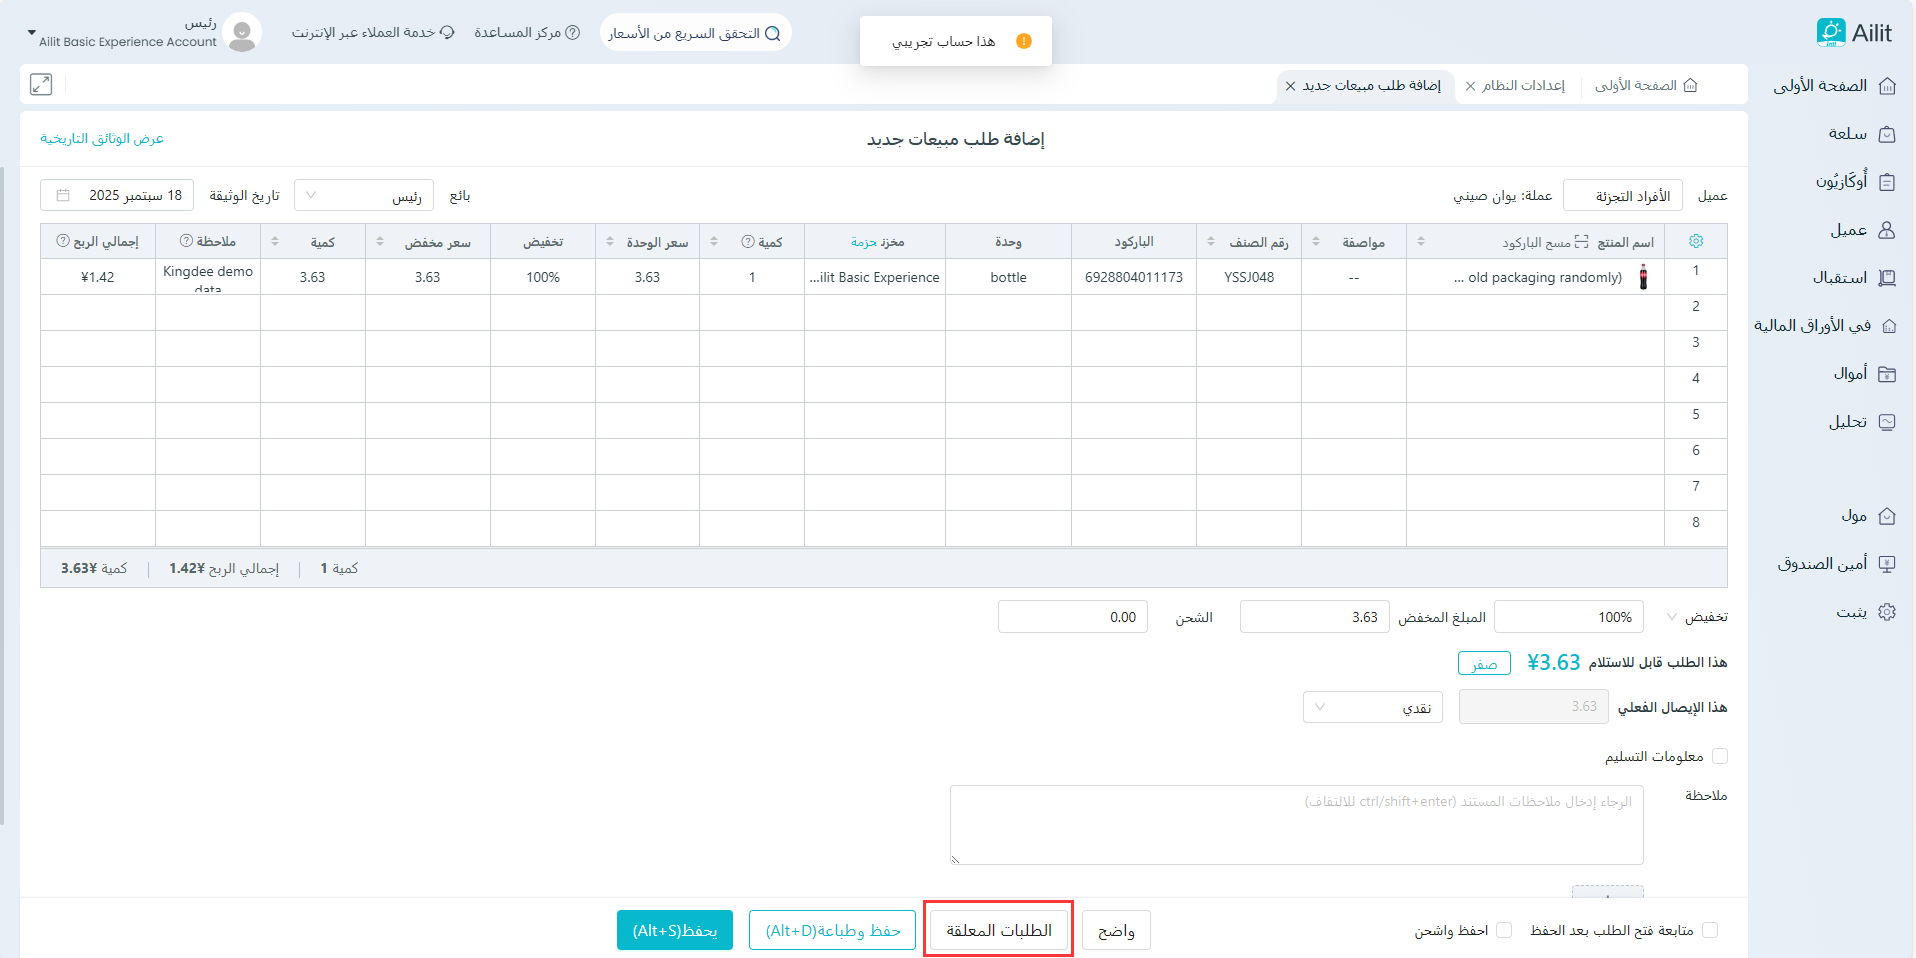Click the help icon next to إجمالي الربح
This screenshot has height=958, width=1916.
(63, 242)
